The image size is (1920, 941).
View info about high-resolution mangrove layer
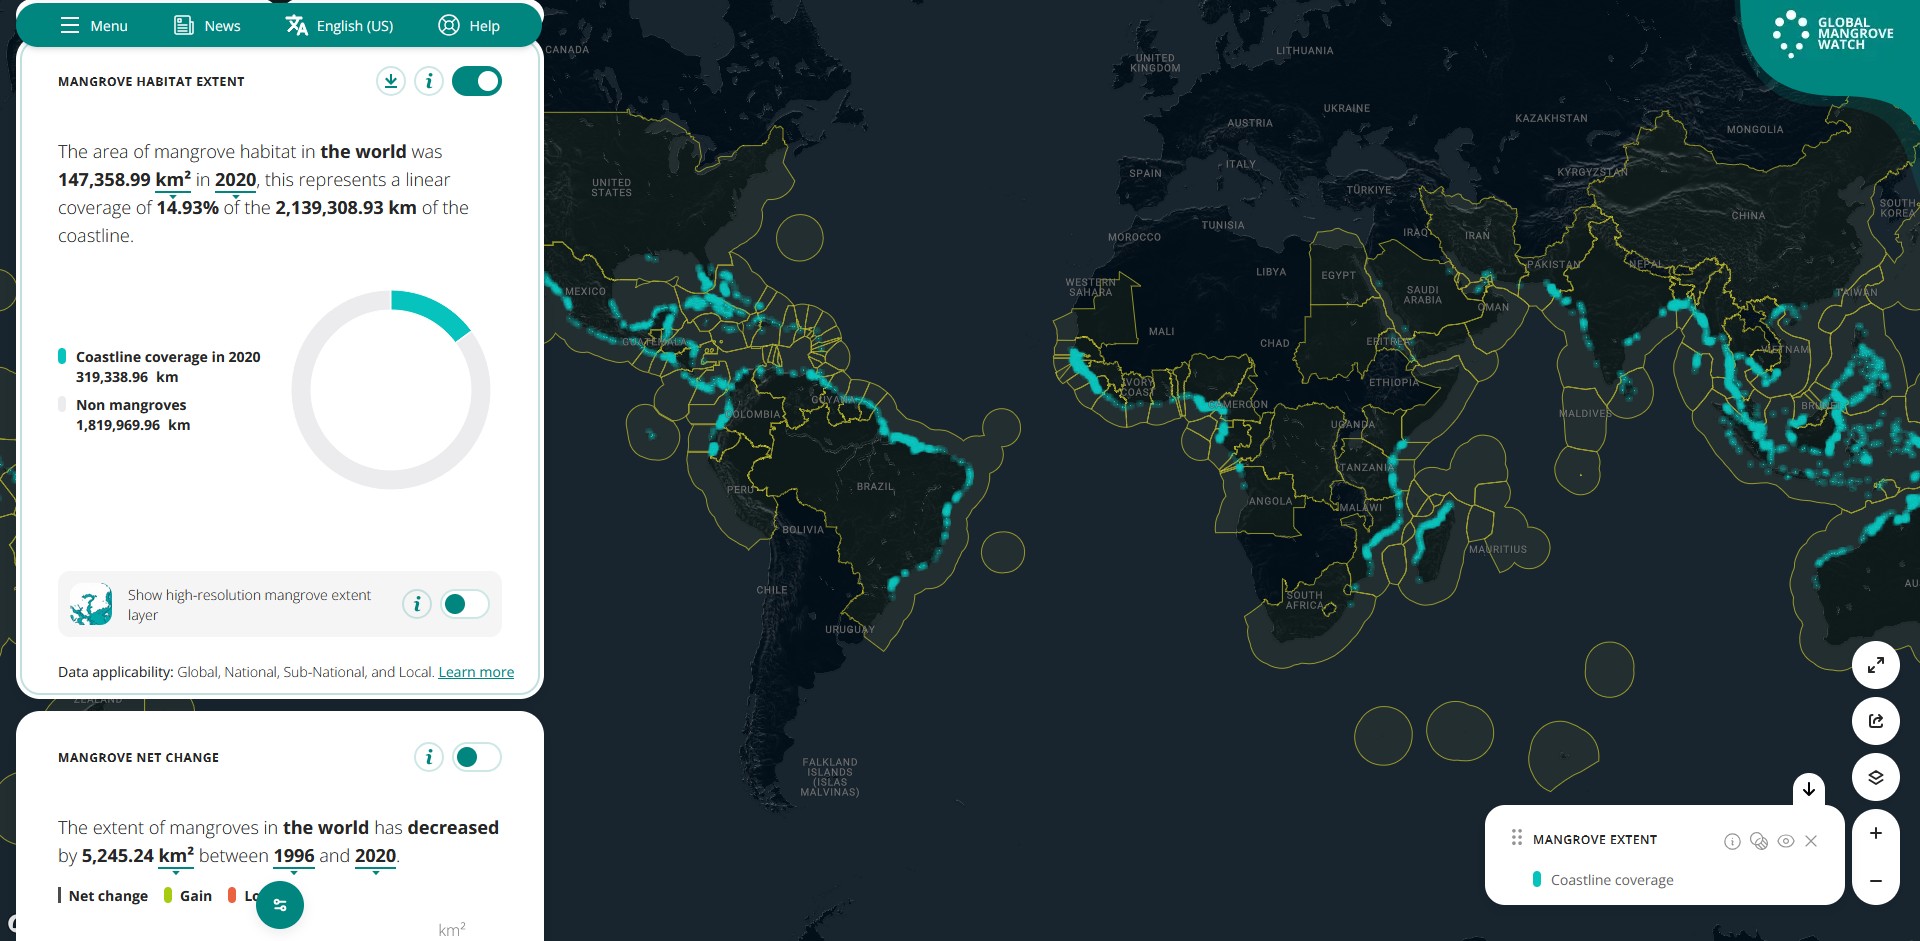pyautogui.click(x=416, y=604)
